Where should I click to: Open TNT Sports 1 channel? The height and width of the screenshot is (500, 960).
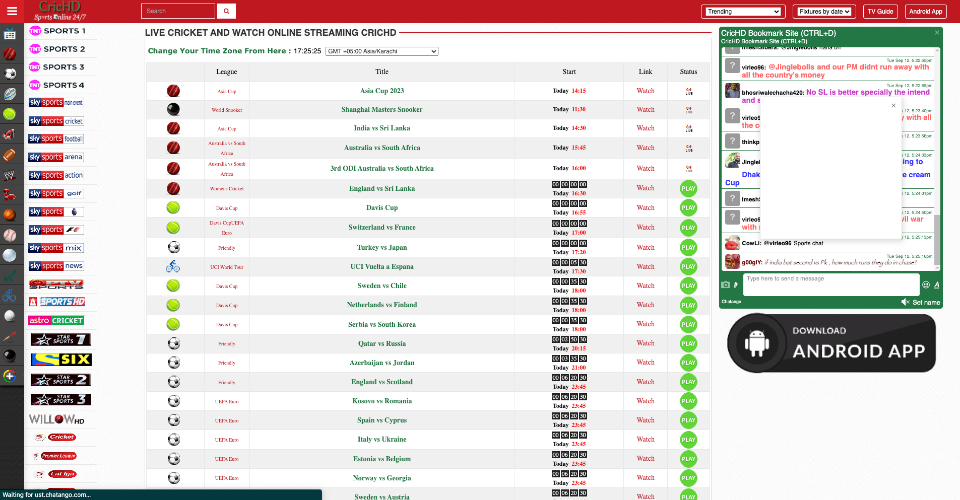(x=58, y=31)
